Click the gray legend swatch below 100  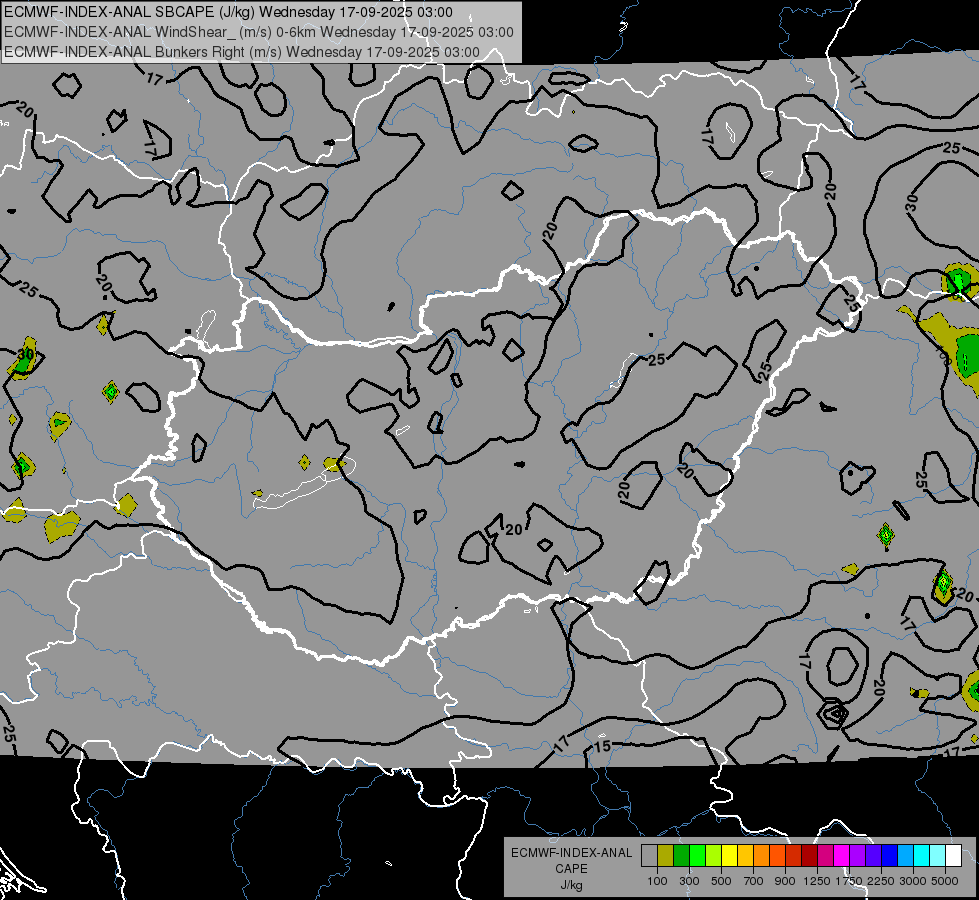[x=649, y=856]
